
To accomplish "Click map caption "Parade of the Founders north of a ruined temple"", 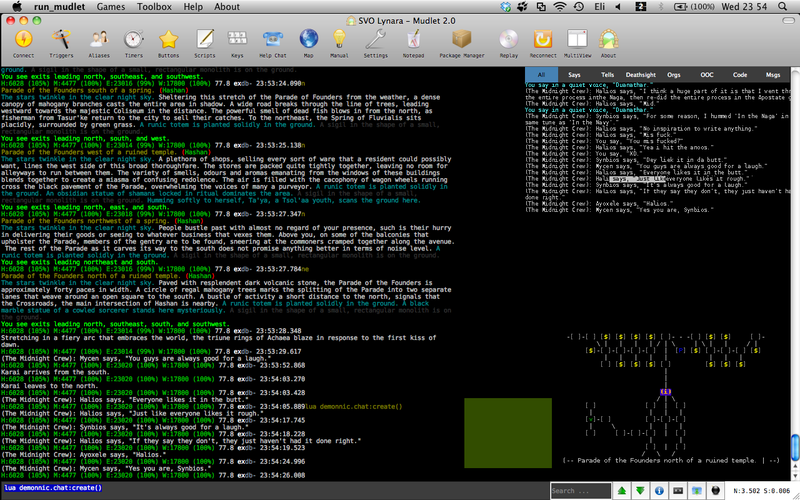I will point(667,460).
